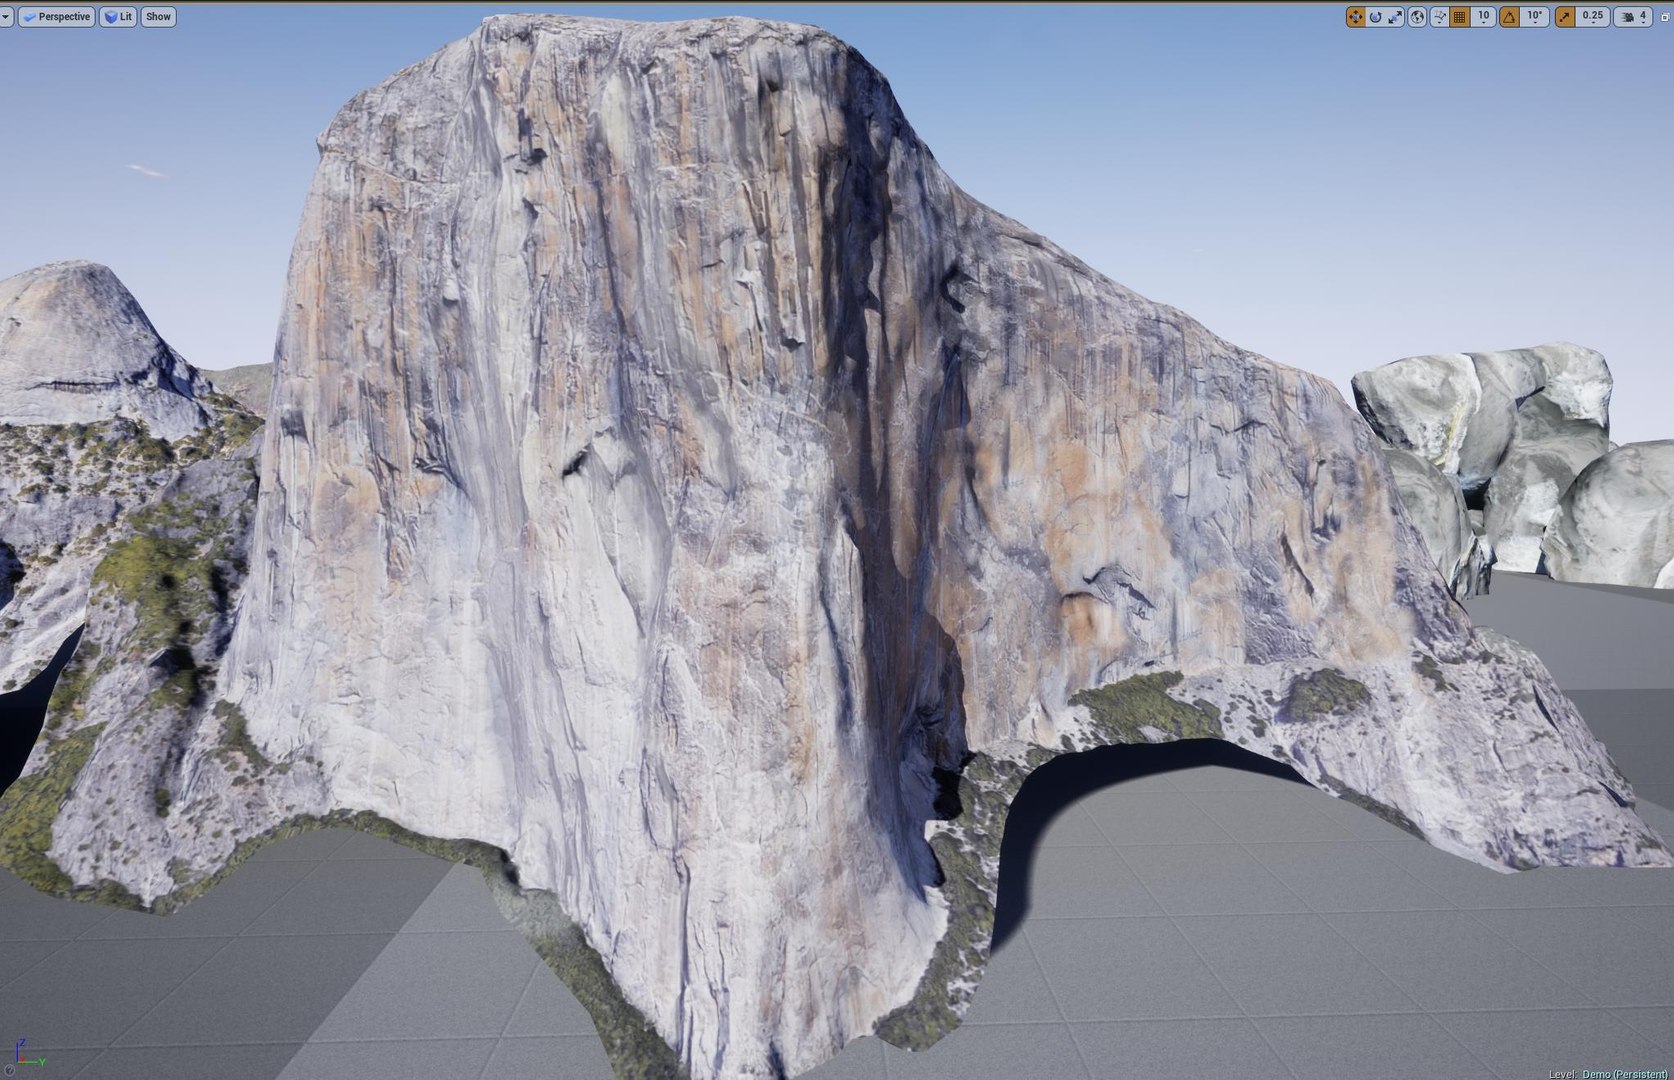The width and height of the screenshot is (1674, 1080).
Task: Open scale snap dropdown showing 0.25
Action: 1592,17
